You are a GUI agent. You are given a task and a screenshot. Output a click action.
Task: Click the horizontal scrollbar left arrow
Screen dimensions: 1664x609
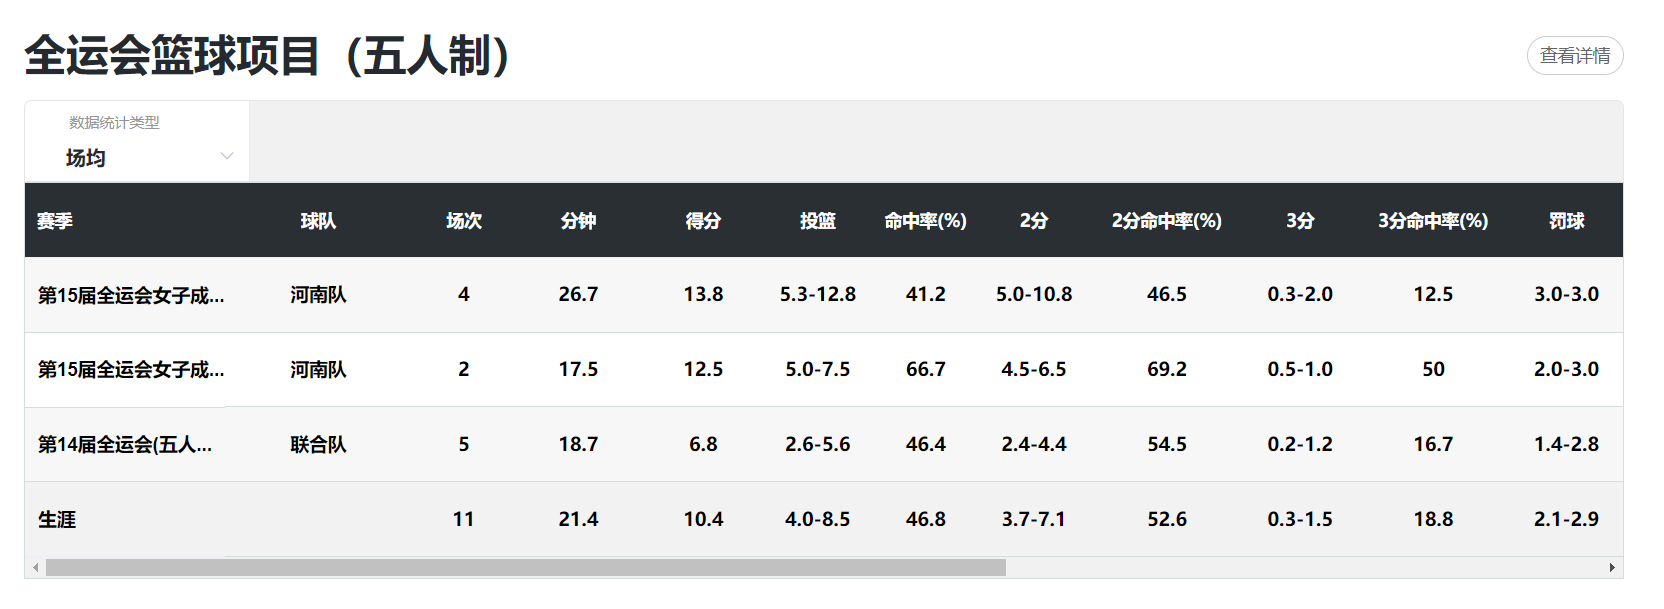point(36,568)
